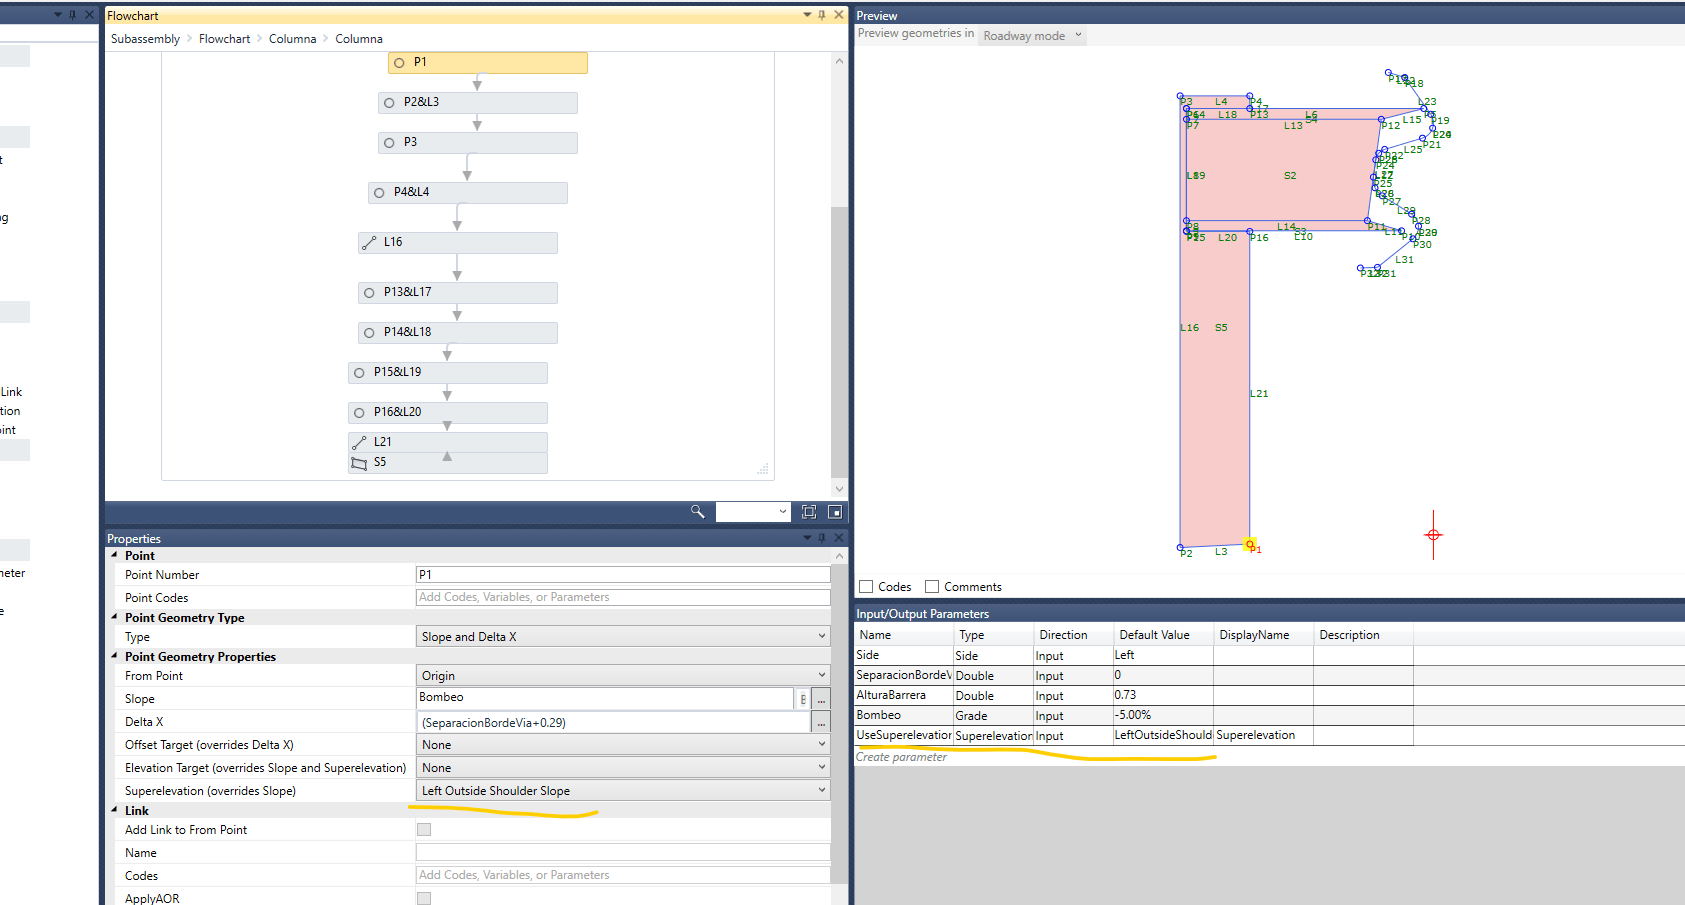Open the Roadway mode dropdown

pyautogui.click(x=1031, y=35)
